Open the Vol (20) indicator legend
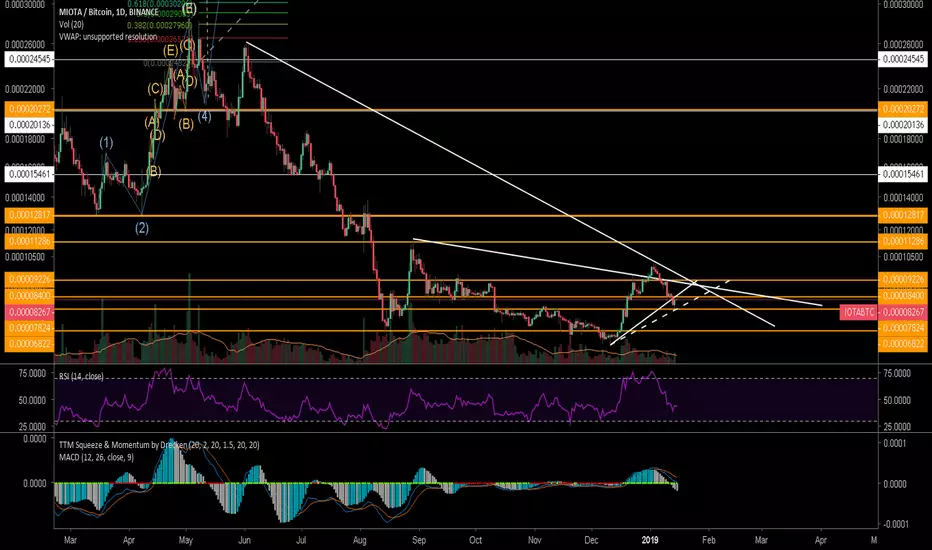932x550 pixels. click(x=71, y=24)
